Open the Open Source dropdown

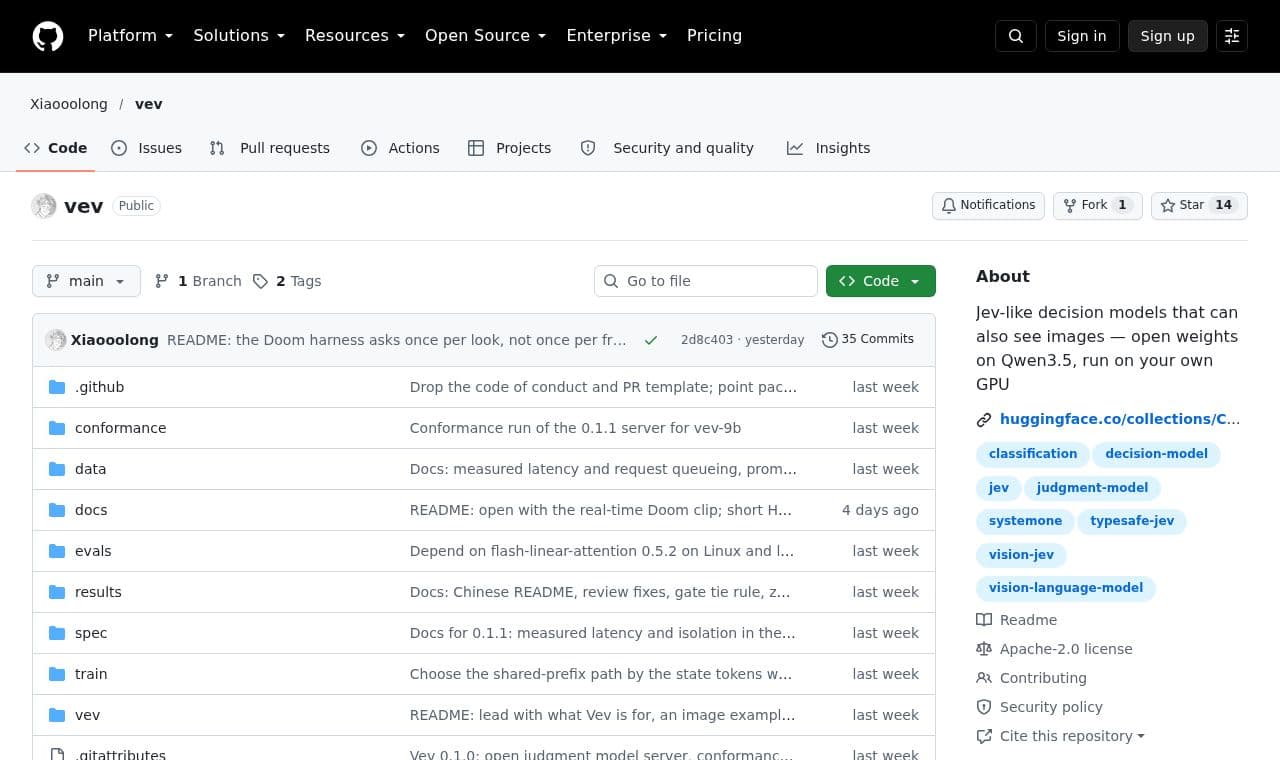485,36
